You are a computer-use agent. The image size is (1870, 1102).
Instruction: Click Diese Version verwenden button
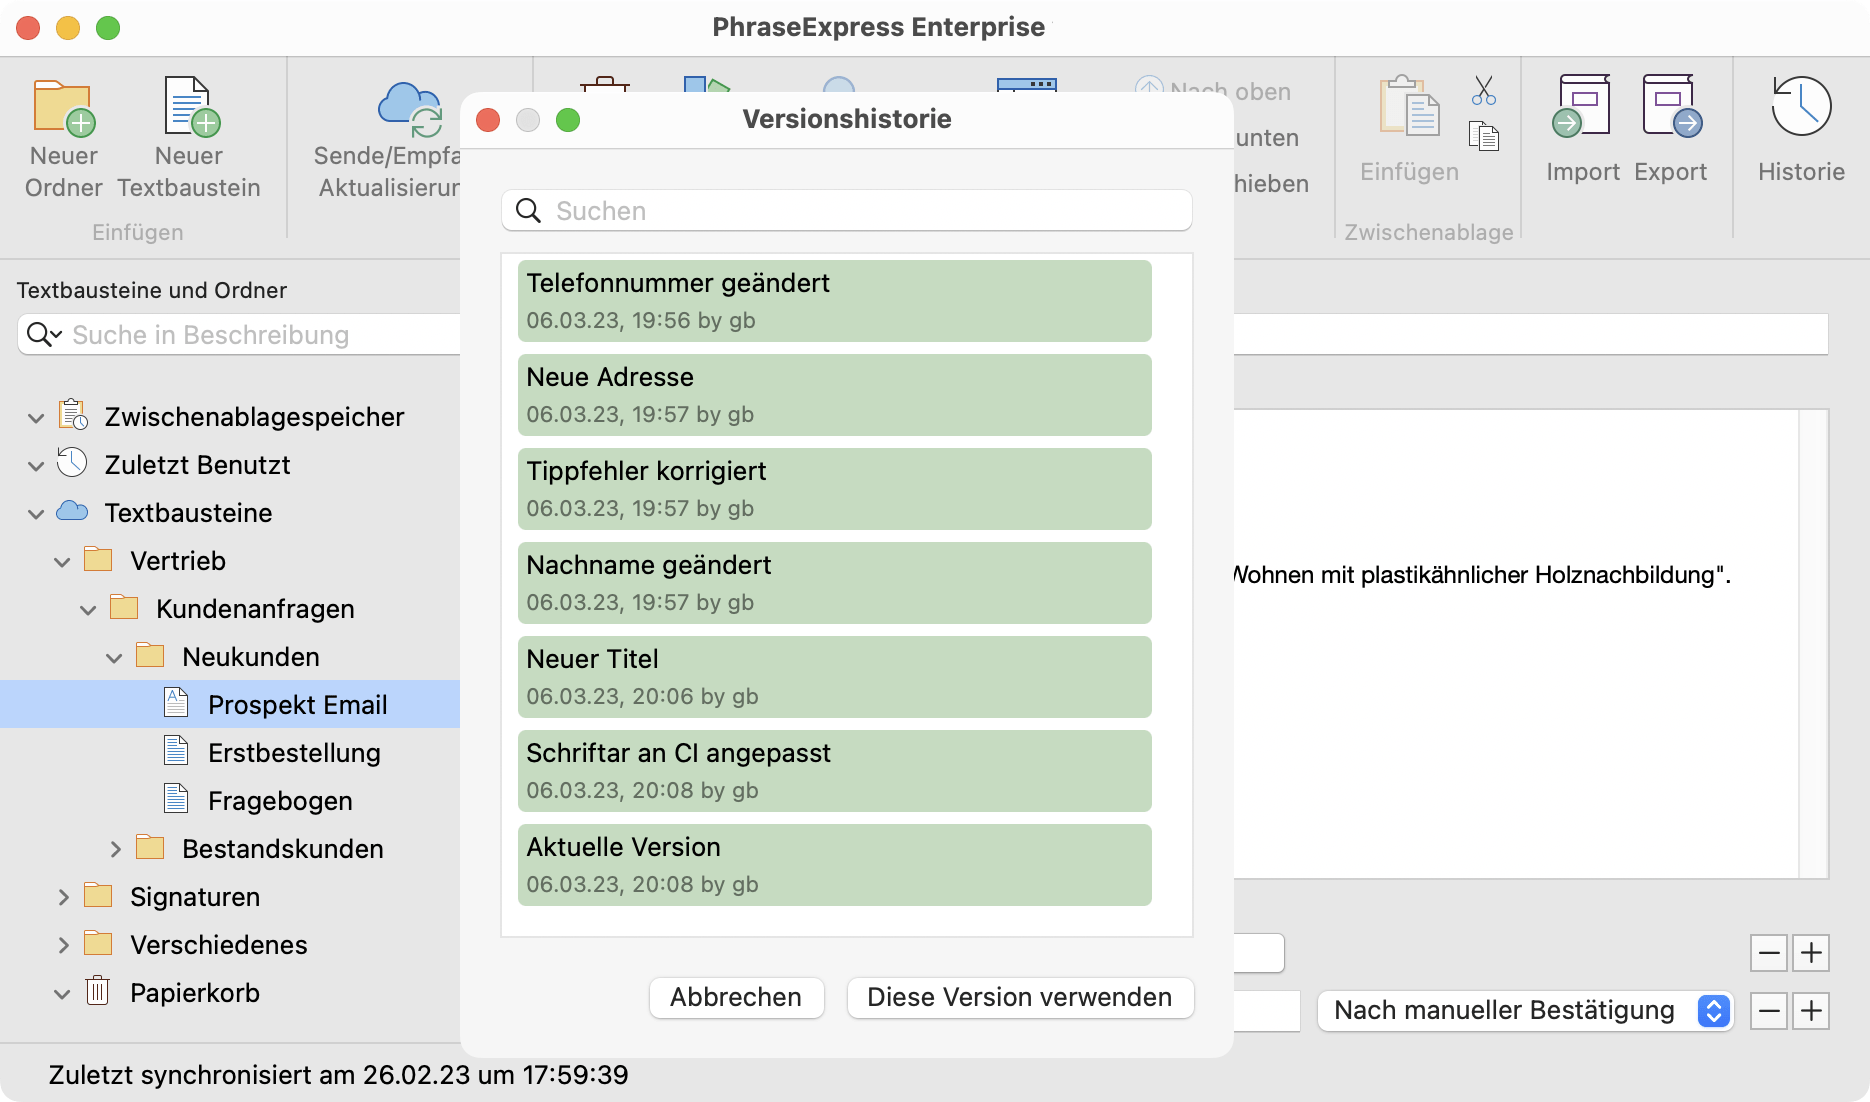click(x=1020, y=997)
